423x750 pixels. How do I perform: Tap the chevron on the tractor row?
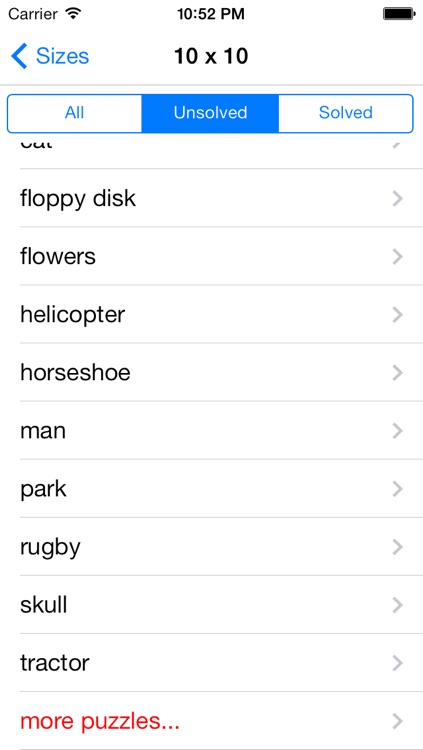click(x=397, y=663)
